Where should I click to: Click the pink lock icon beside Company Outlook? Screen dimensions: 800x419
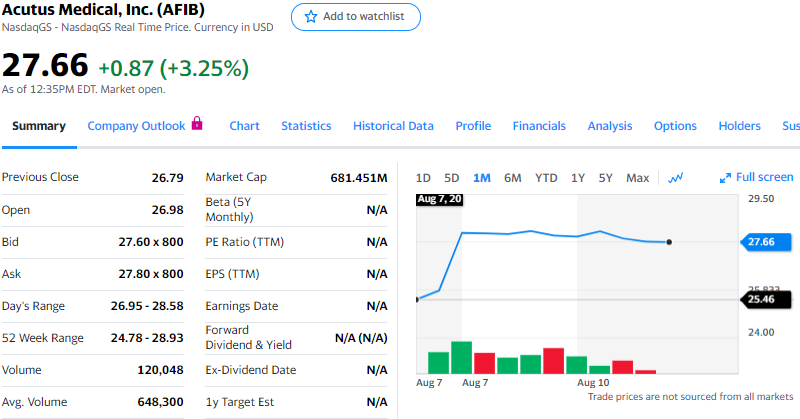click(x=197, y=124)
